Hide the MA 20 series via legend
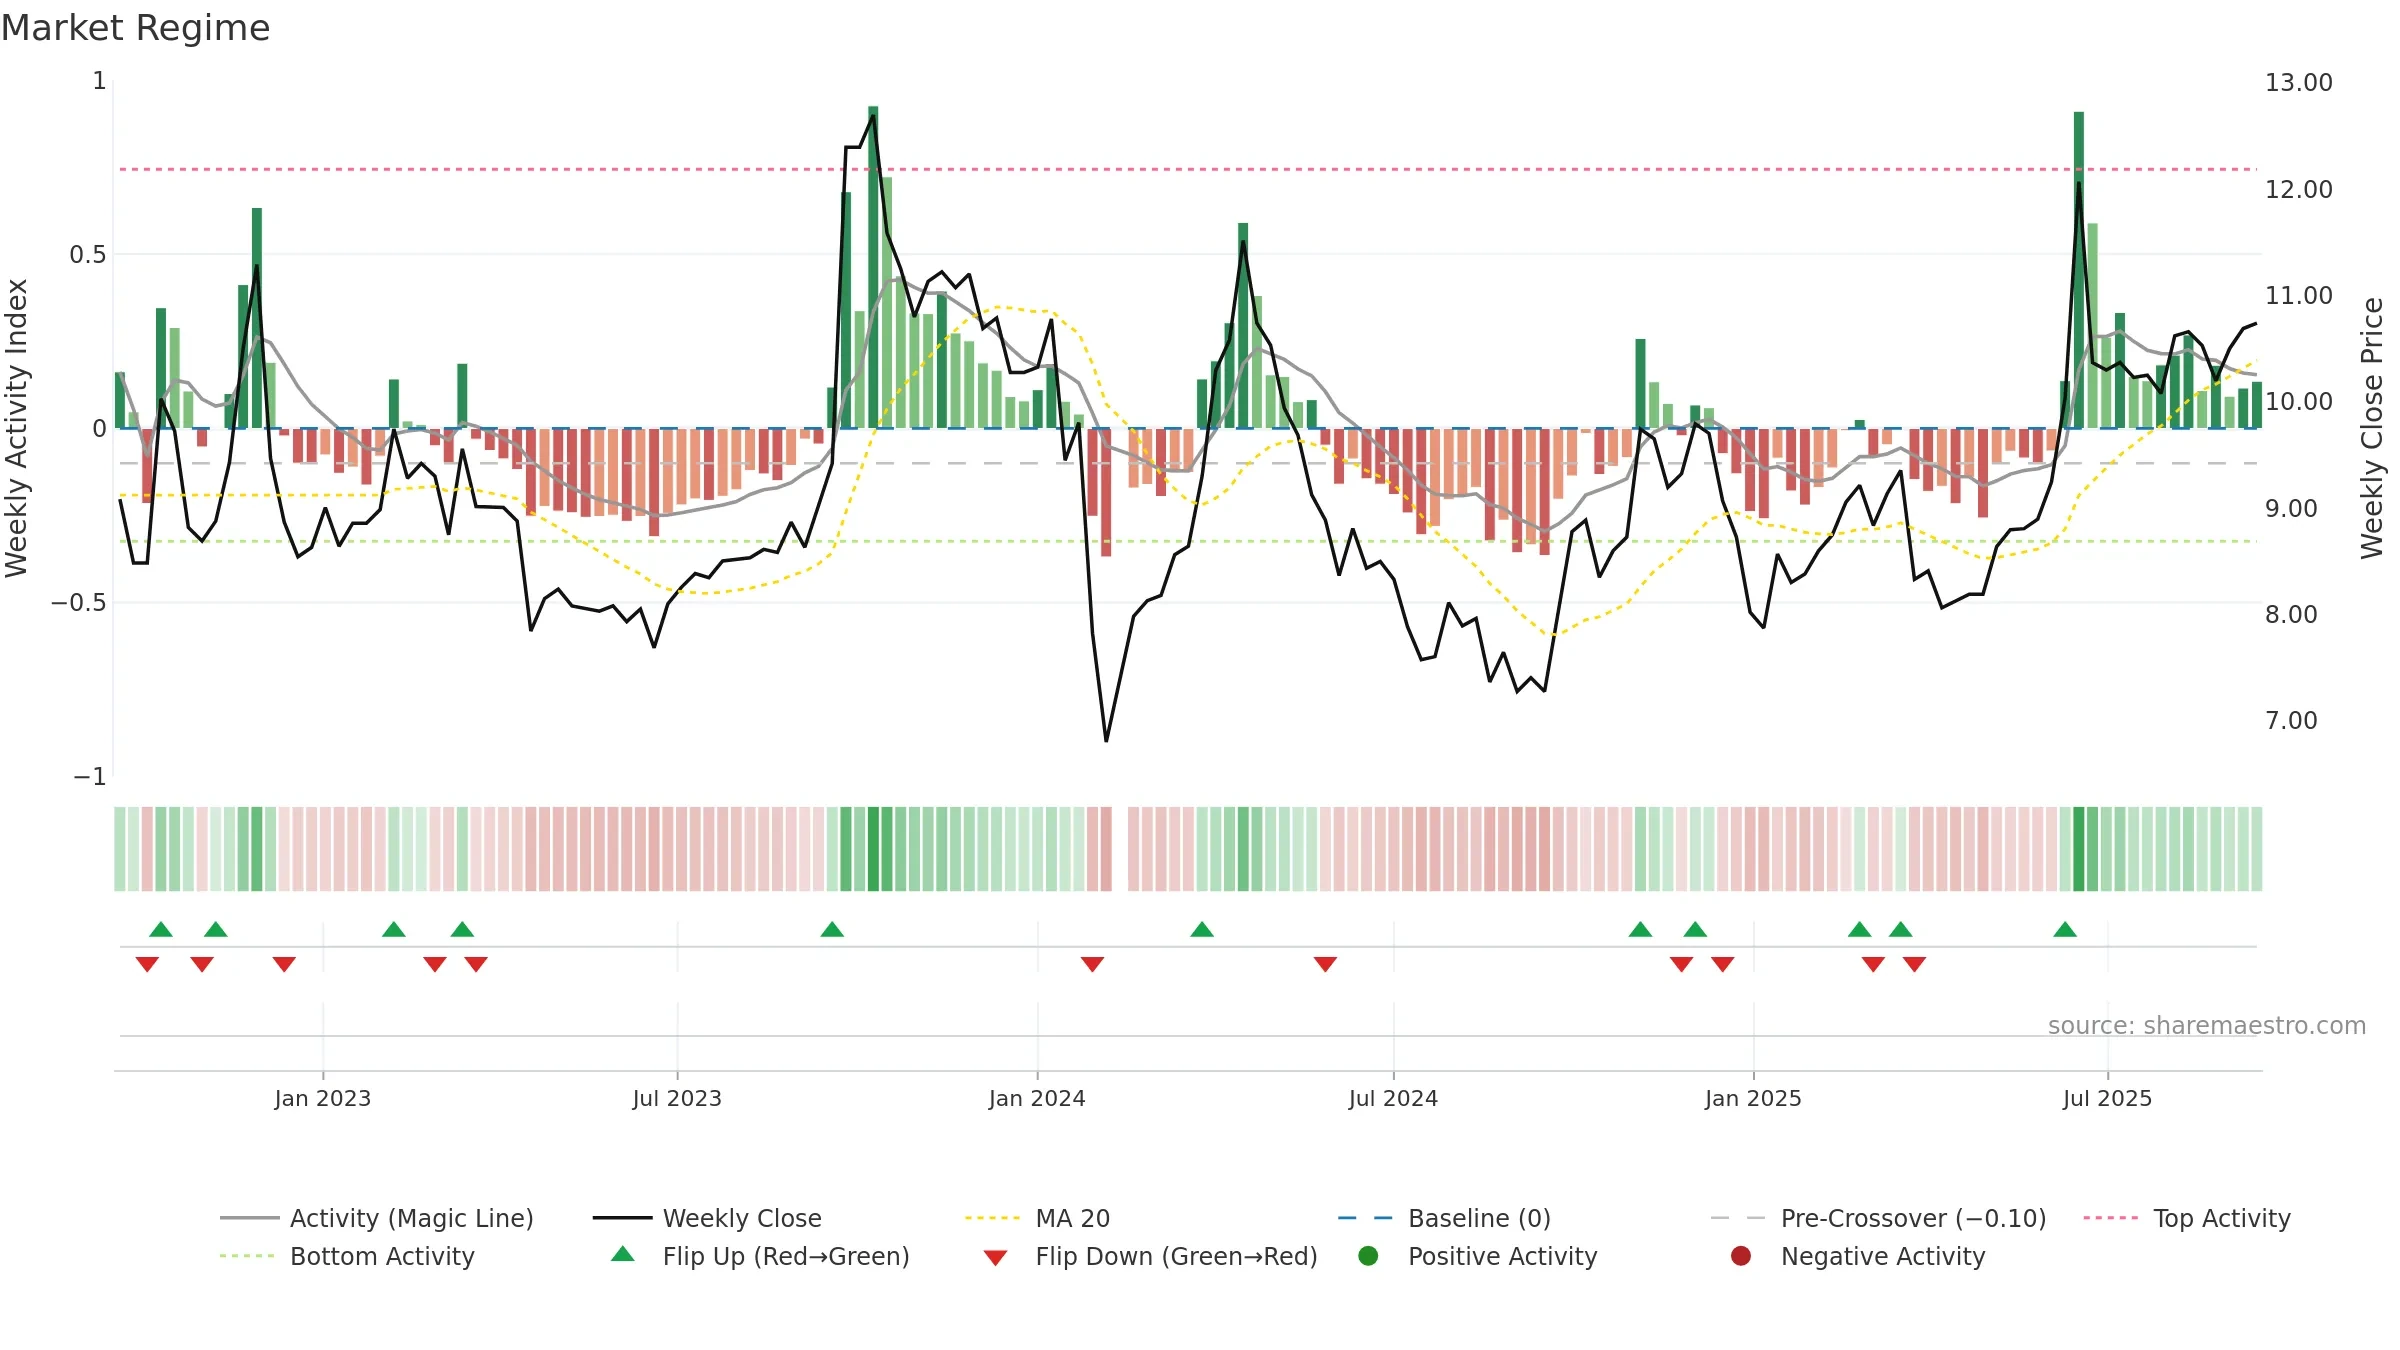 point(1037,1218)
